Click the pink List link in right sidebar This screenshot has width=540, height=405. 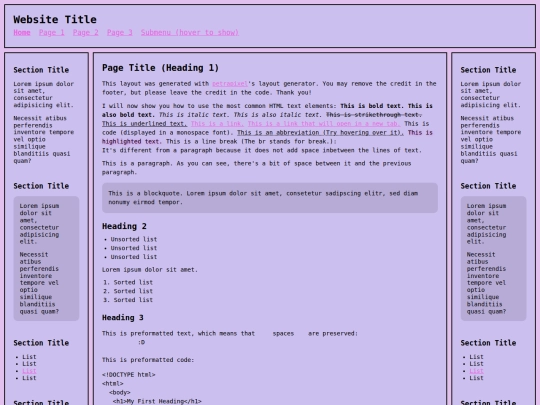pos(476,371)
